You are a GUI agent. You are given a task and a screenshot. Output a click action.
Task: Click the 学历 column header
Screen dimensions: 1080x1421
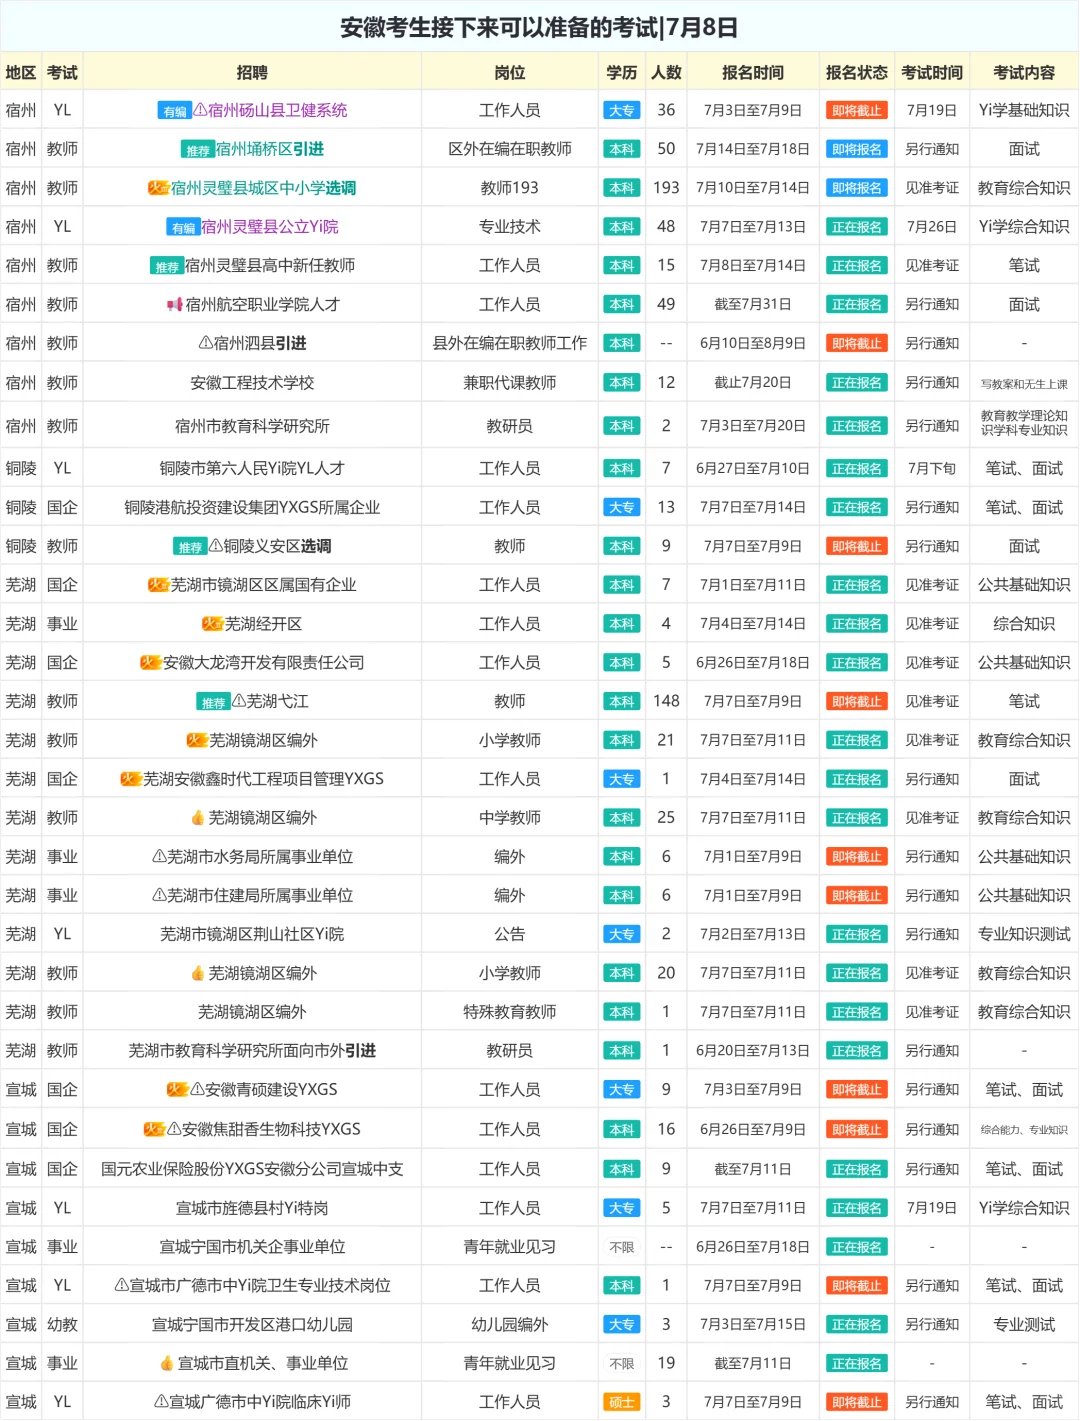point(622,72)
